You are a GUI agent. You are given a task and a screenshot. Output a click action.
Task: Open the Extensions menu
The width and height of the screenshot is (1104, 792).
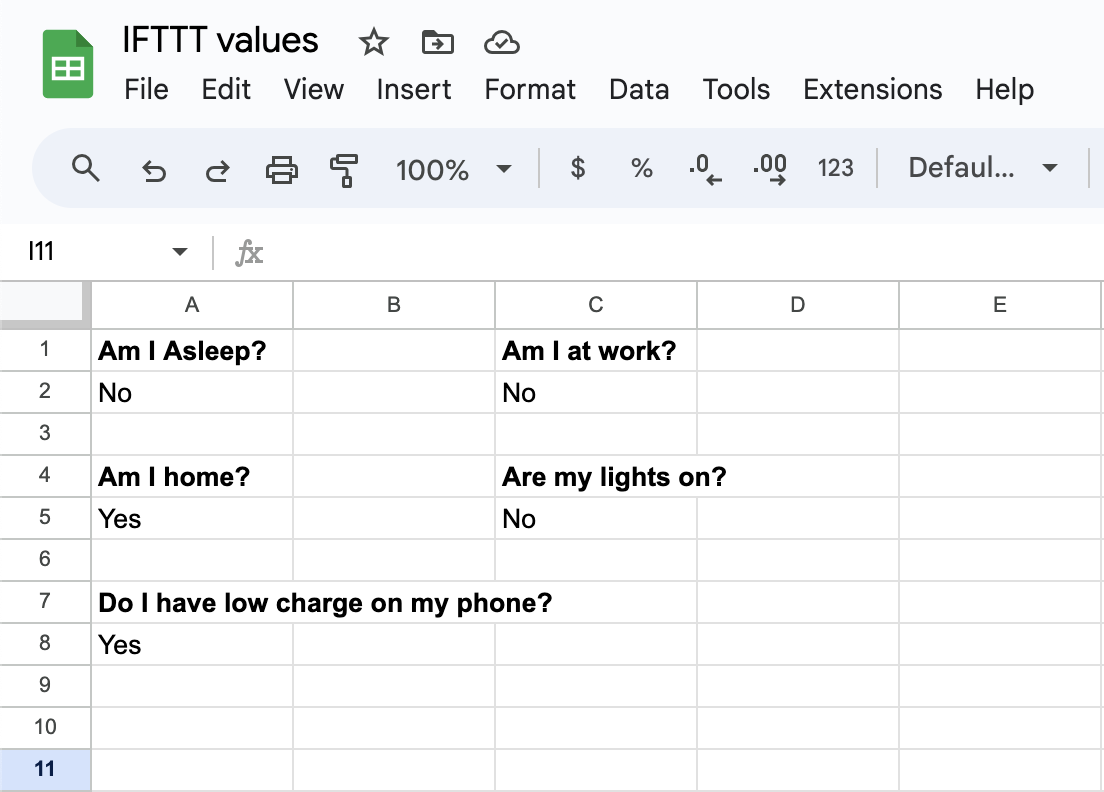[872, 89]
